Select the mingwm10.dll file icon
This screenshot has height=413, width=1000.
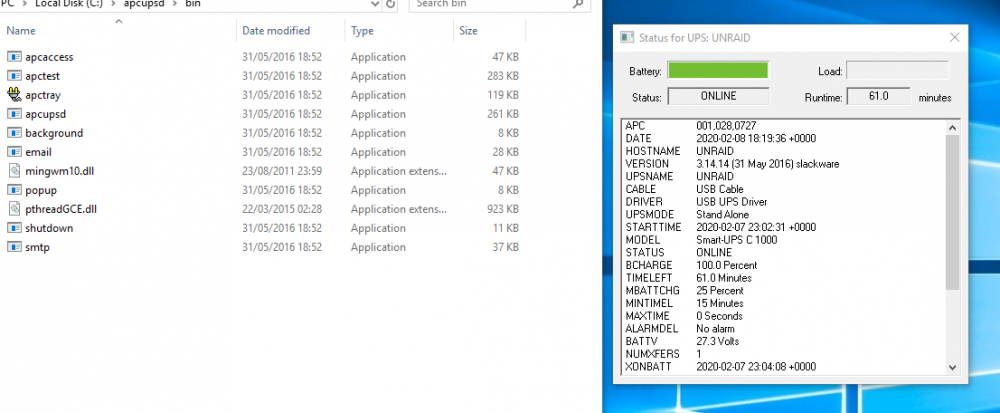pos(14,171)
